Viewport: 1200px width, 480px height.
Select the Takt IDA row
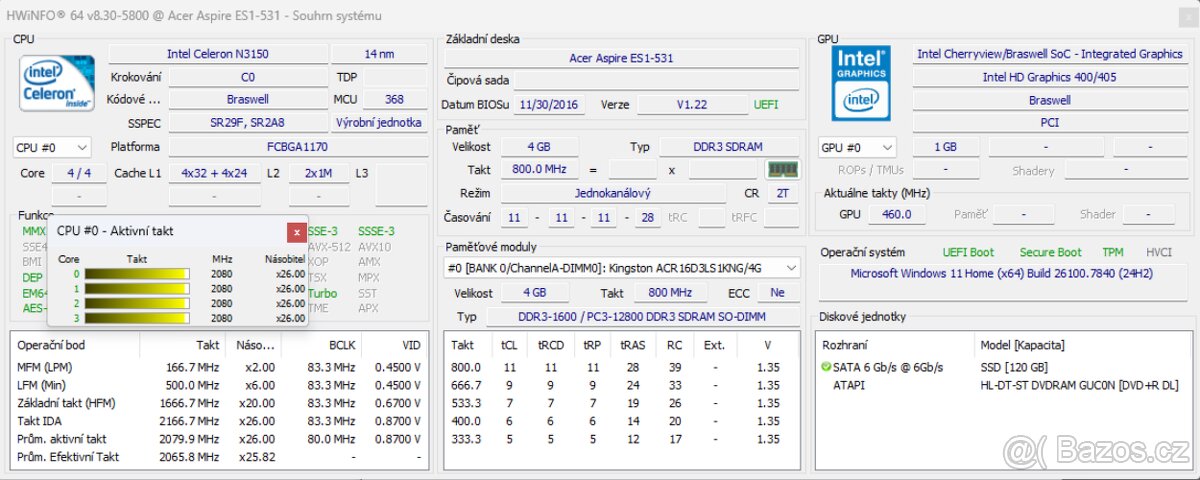tap(219, 421)
